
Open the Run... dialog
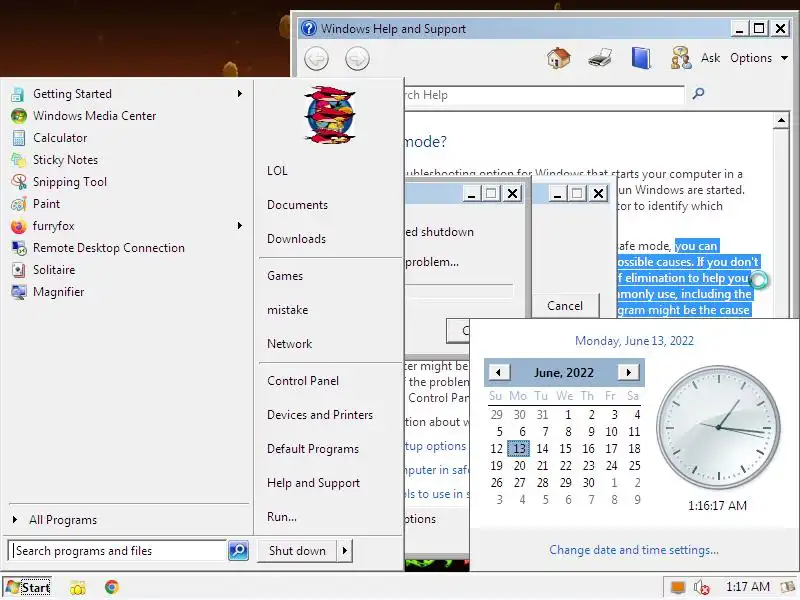[282, 517]
